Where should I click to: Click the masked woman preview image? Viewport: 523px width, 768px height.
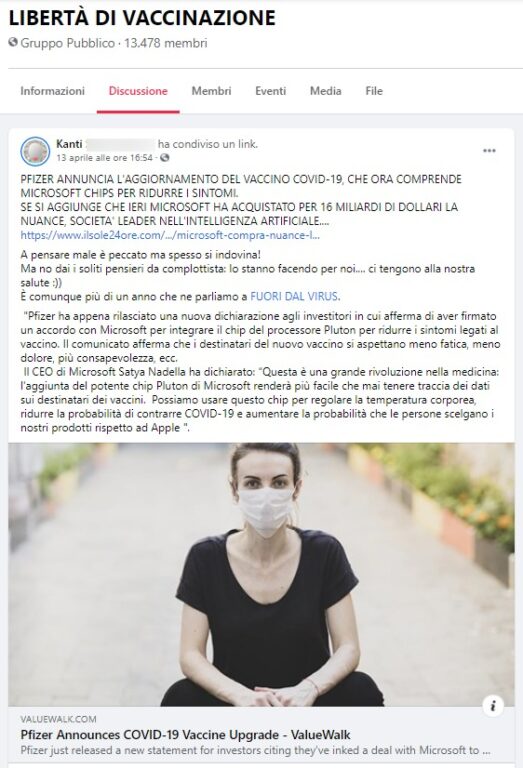(262, 575)
